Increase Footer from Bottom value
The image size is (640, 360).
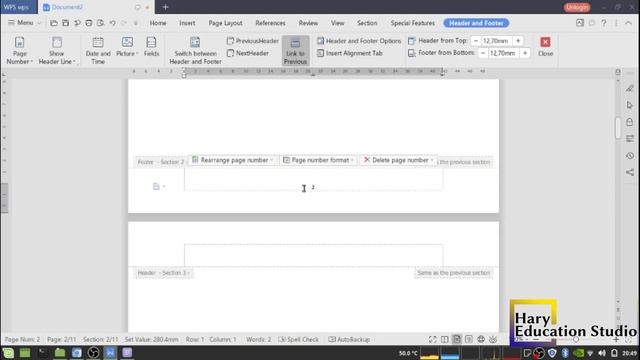point(525,53)
